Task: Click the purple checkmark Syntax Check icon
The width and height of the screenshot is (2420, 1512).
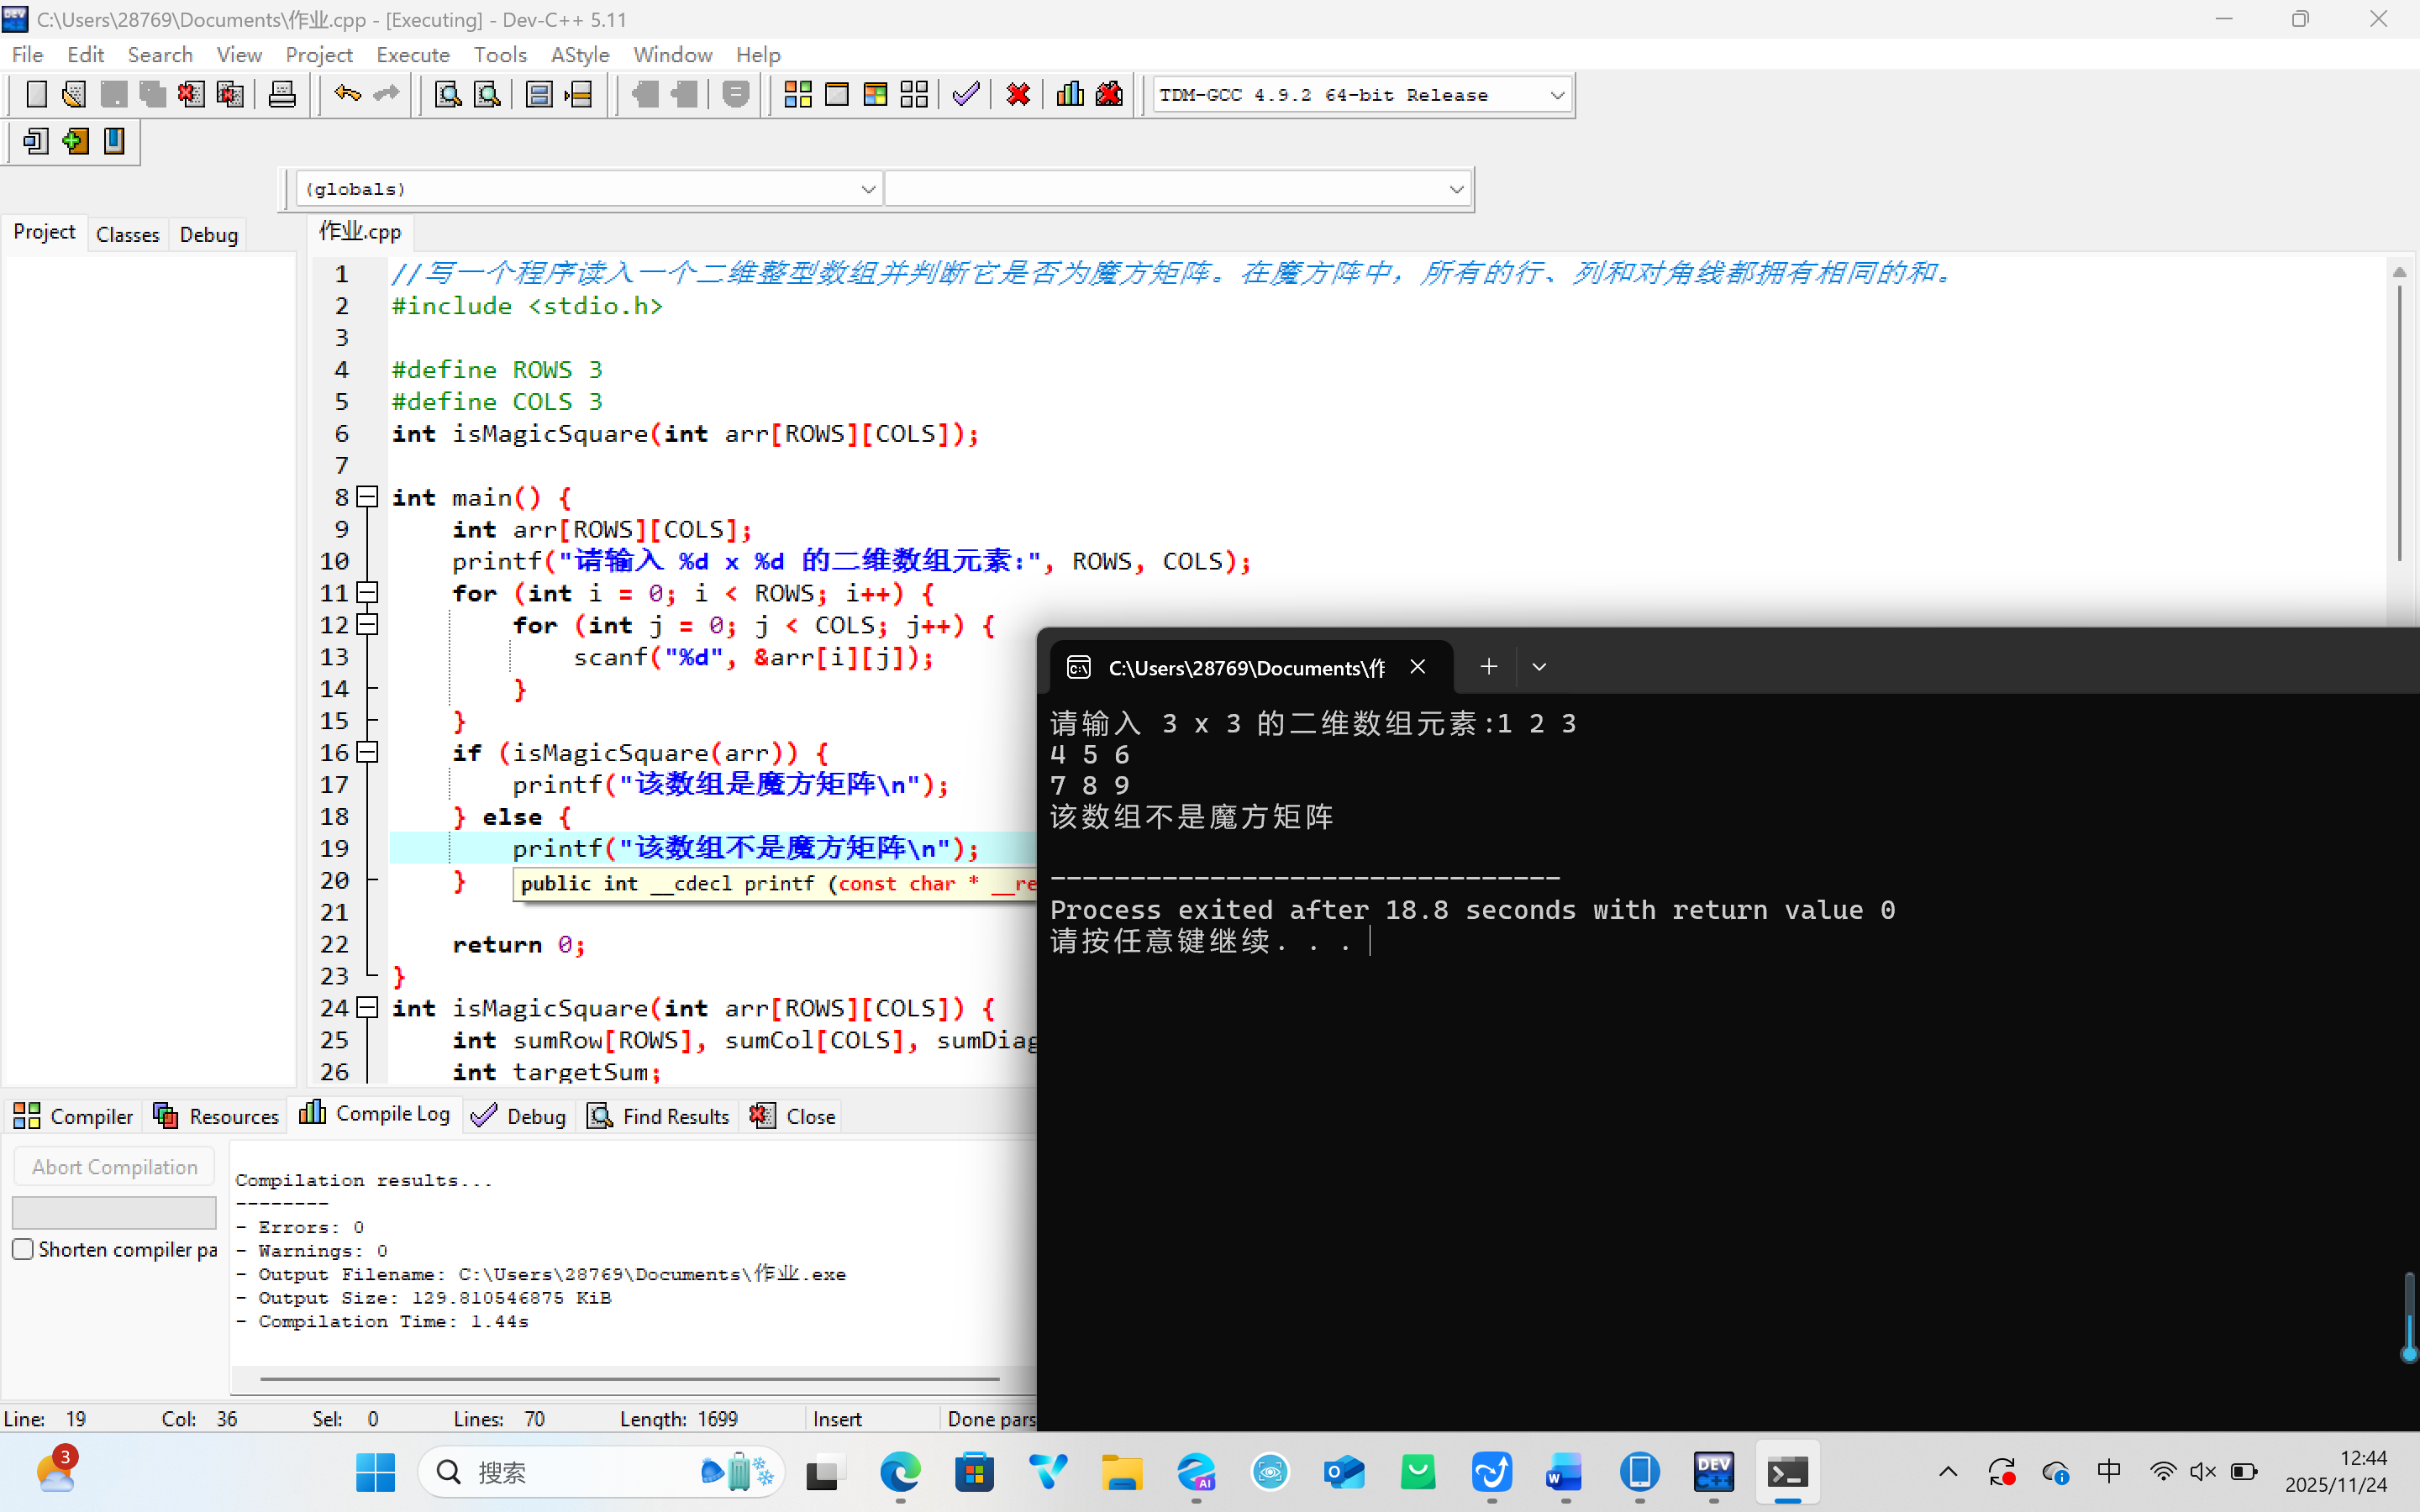Action: [965, 95]
